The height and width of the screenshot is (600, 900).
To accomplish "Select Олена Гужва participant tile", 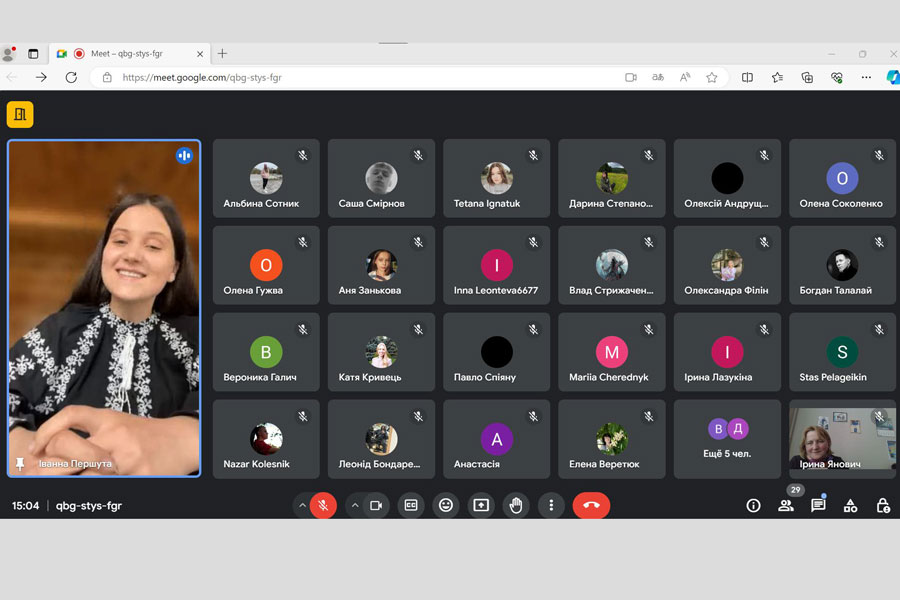I will (266, 265).
